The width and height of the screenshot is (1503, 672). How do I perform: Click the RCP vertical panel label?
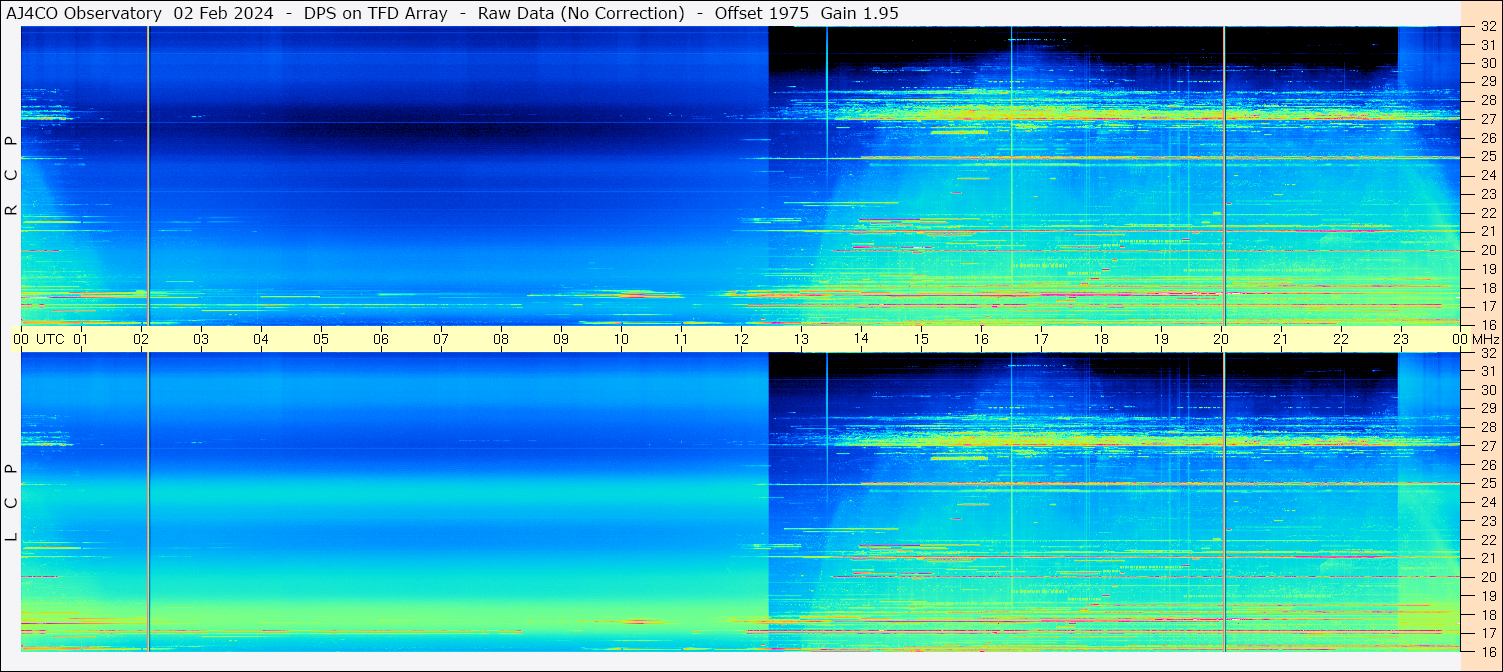tap(11, 175)
